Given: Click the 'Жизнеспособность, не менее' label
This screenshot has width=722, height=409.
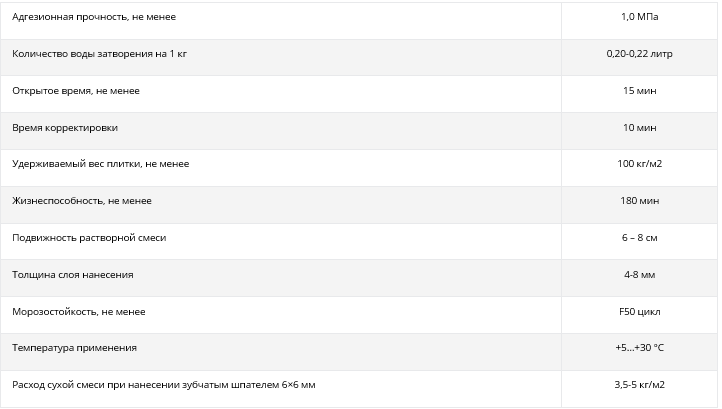Looking at the screenshot, I should [82, 201].
